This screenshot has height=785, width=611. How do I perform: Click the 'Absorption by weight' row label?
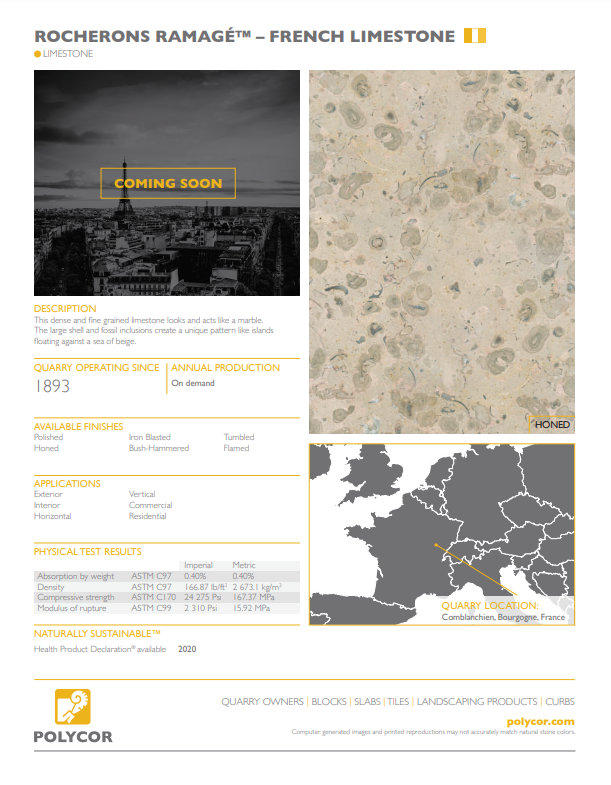tap(76, 576)
